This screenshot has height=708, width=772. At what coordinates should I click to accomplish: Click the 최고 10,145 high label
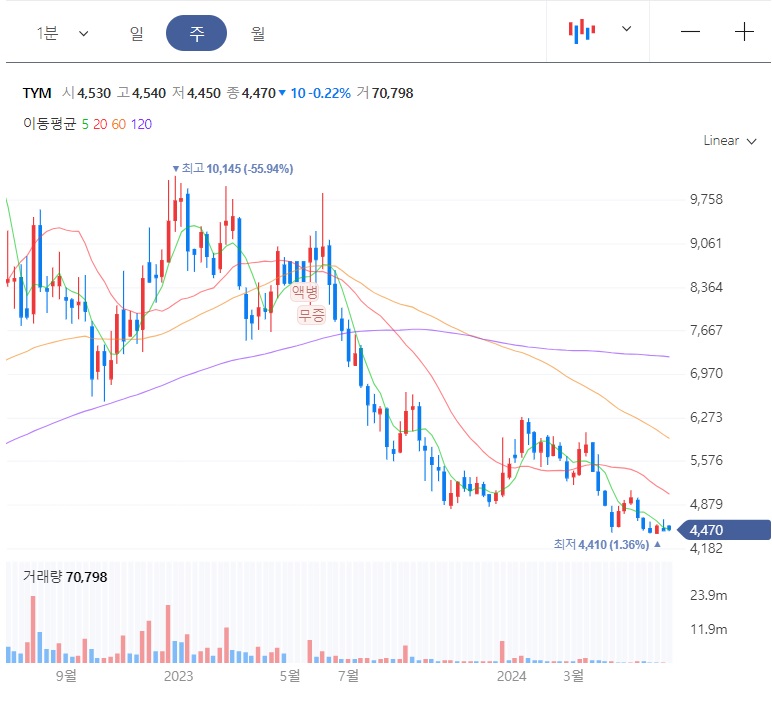[233, 169]
